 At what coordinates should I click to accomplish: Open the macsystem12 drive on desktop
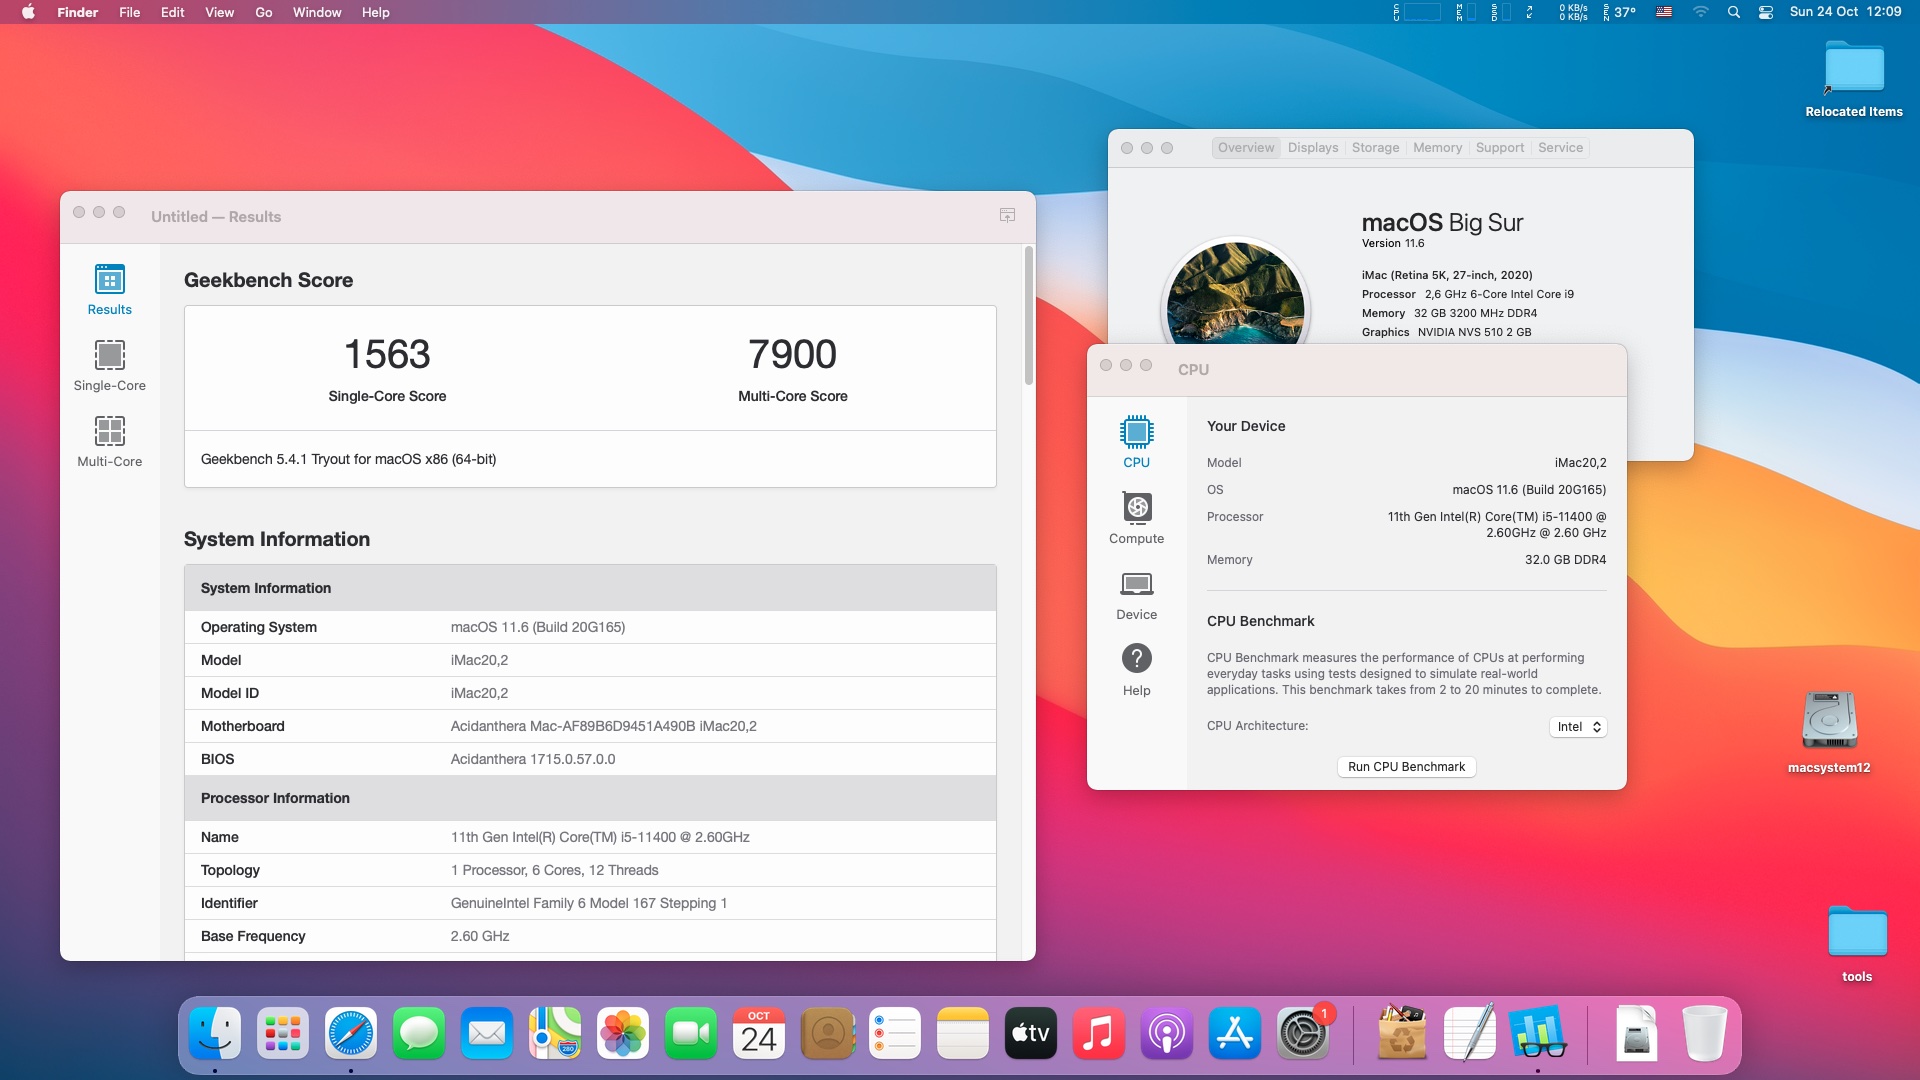pyautogui.click(x=1829, y=722)
